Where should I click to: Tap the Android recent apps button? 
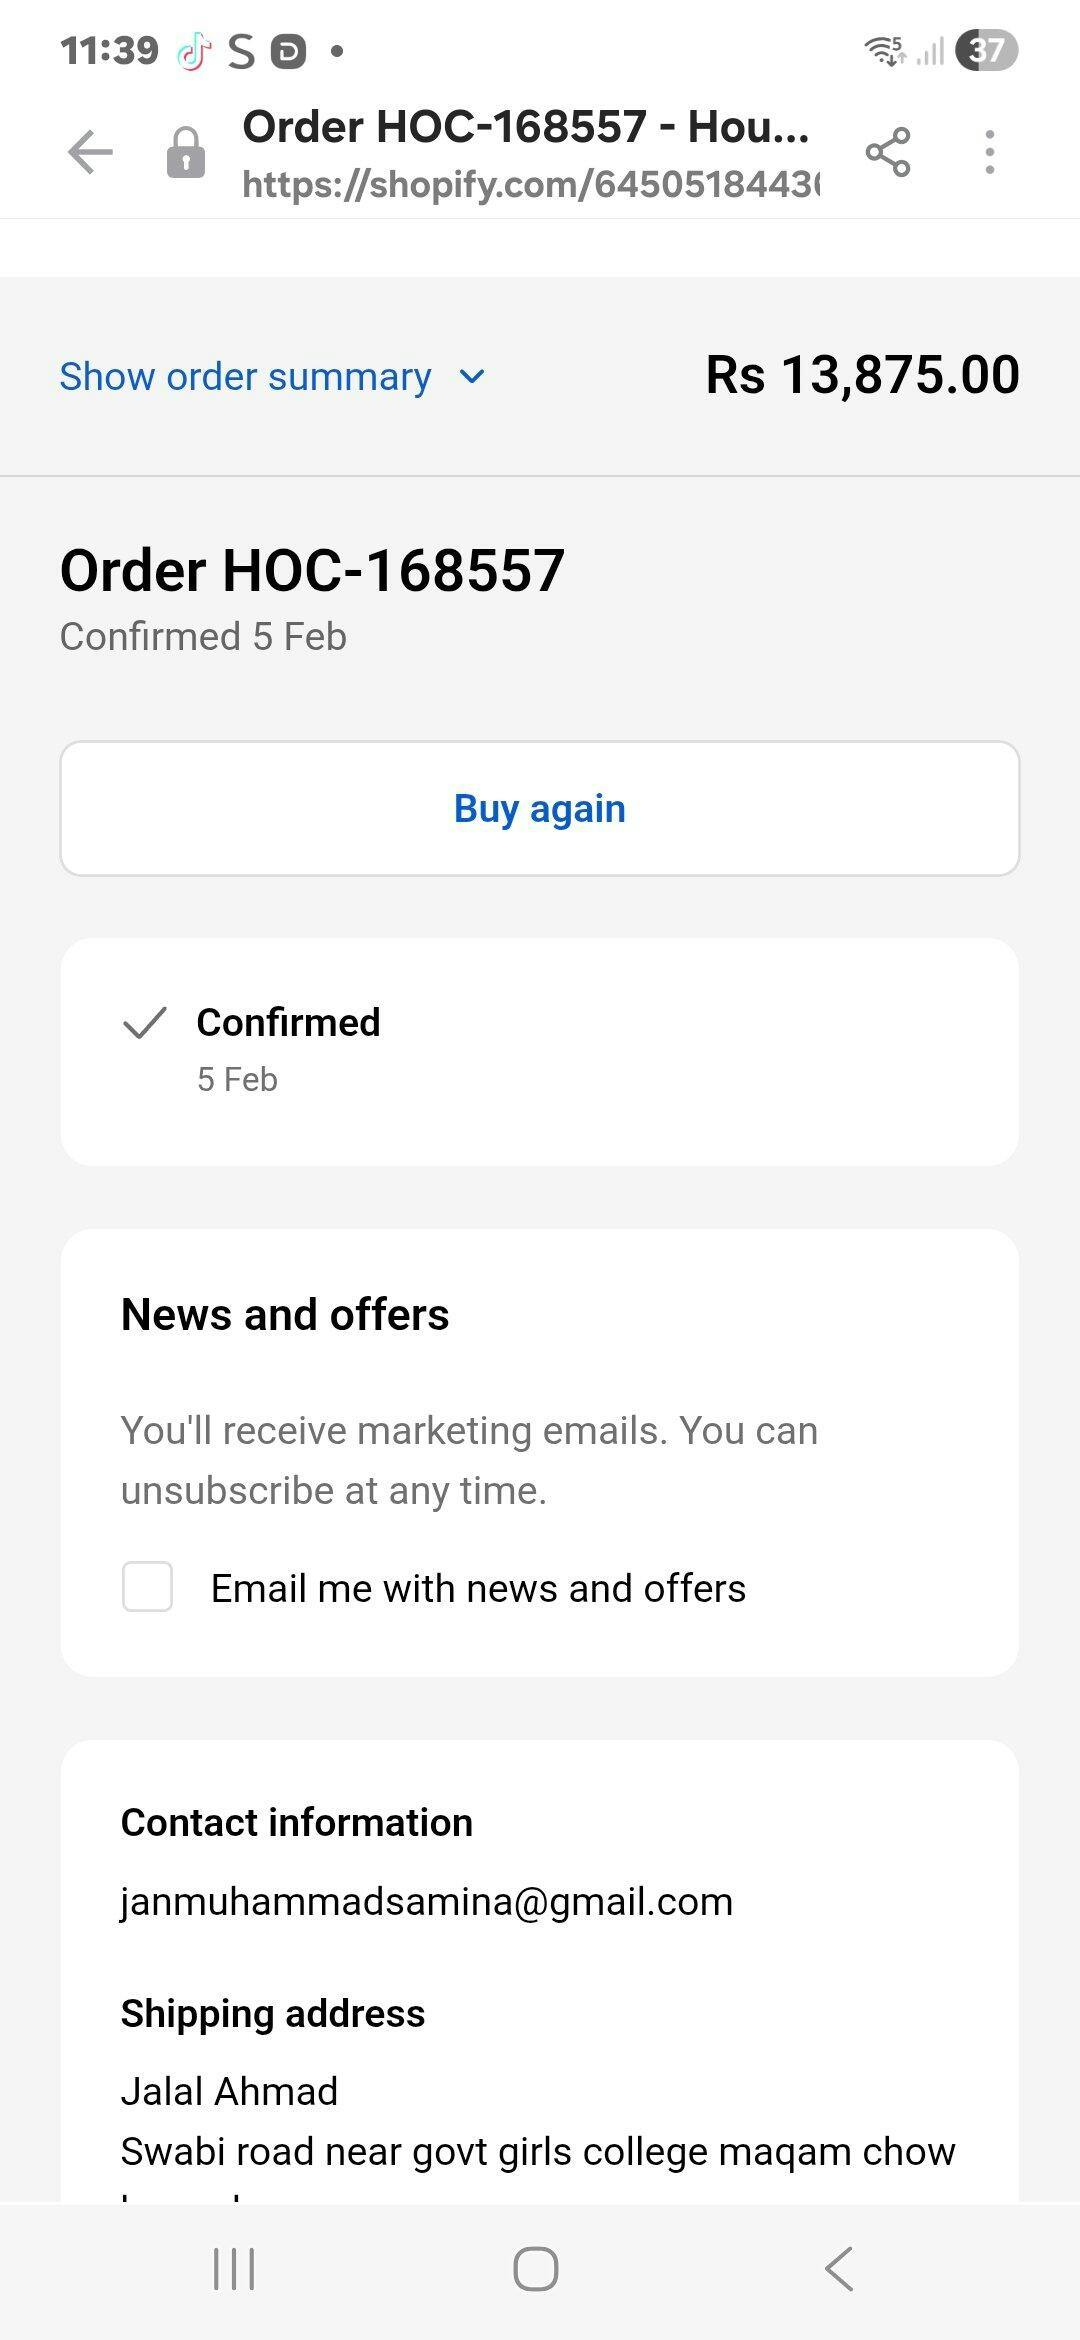[x=234, y=2268]
